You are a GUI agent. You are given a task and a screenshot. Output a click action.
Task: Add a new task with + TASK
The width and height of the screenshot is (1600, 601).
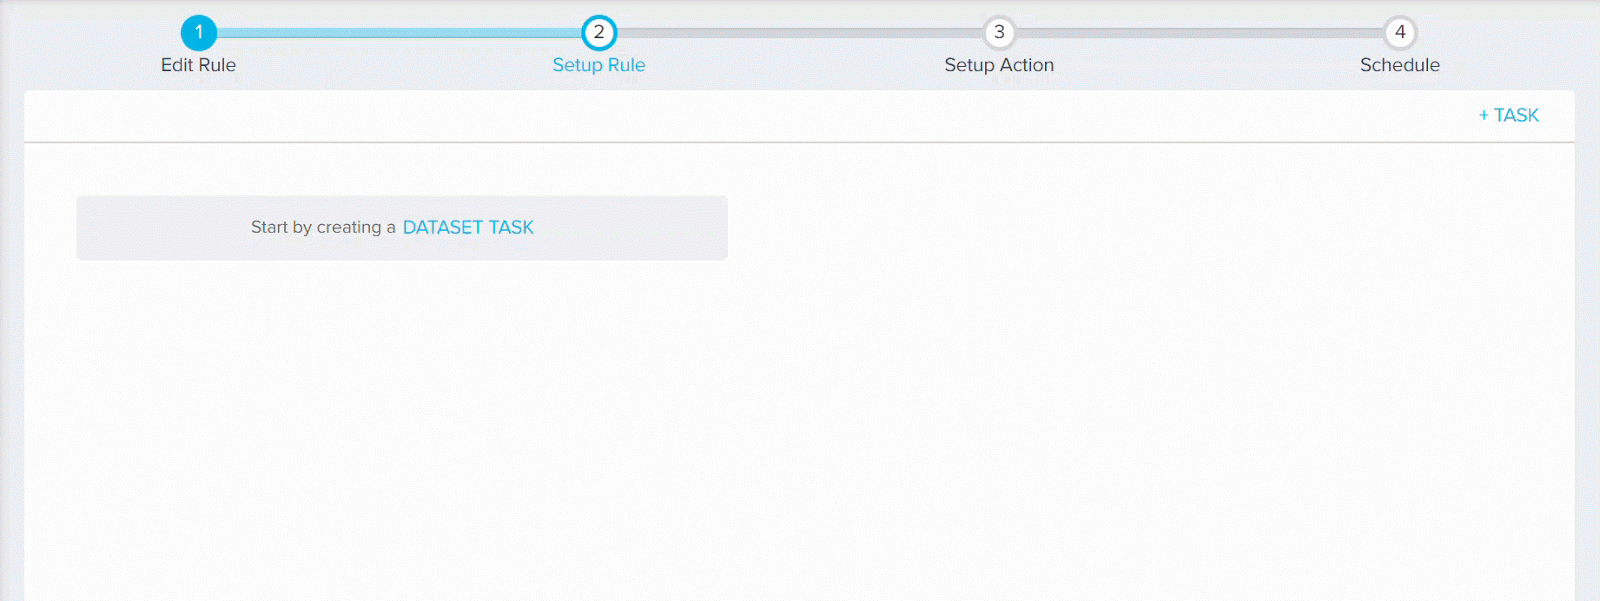point(1509,116)
